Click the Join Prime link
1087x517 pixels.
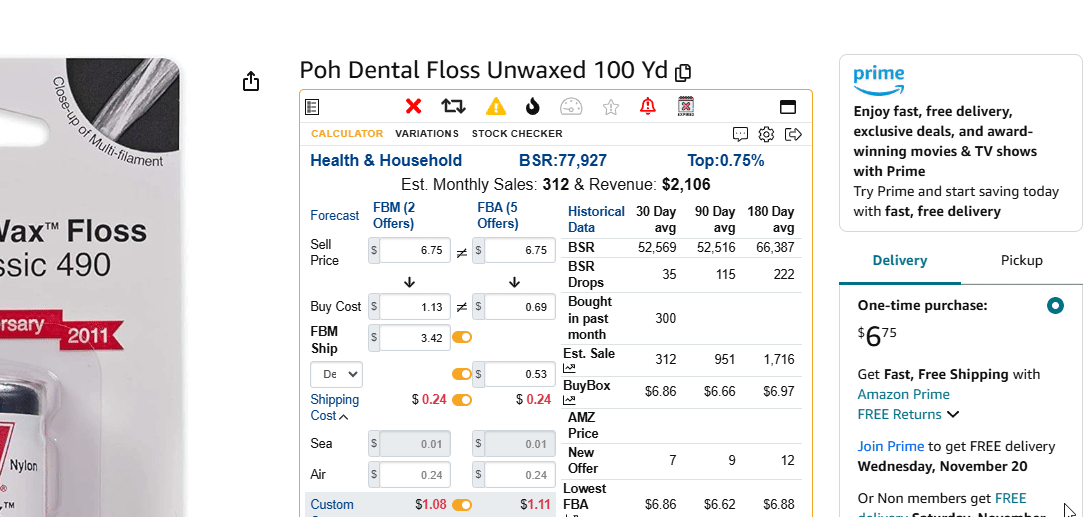890,446
